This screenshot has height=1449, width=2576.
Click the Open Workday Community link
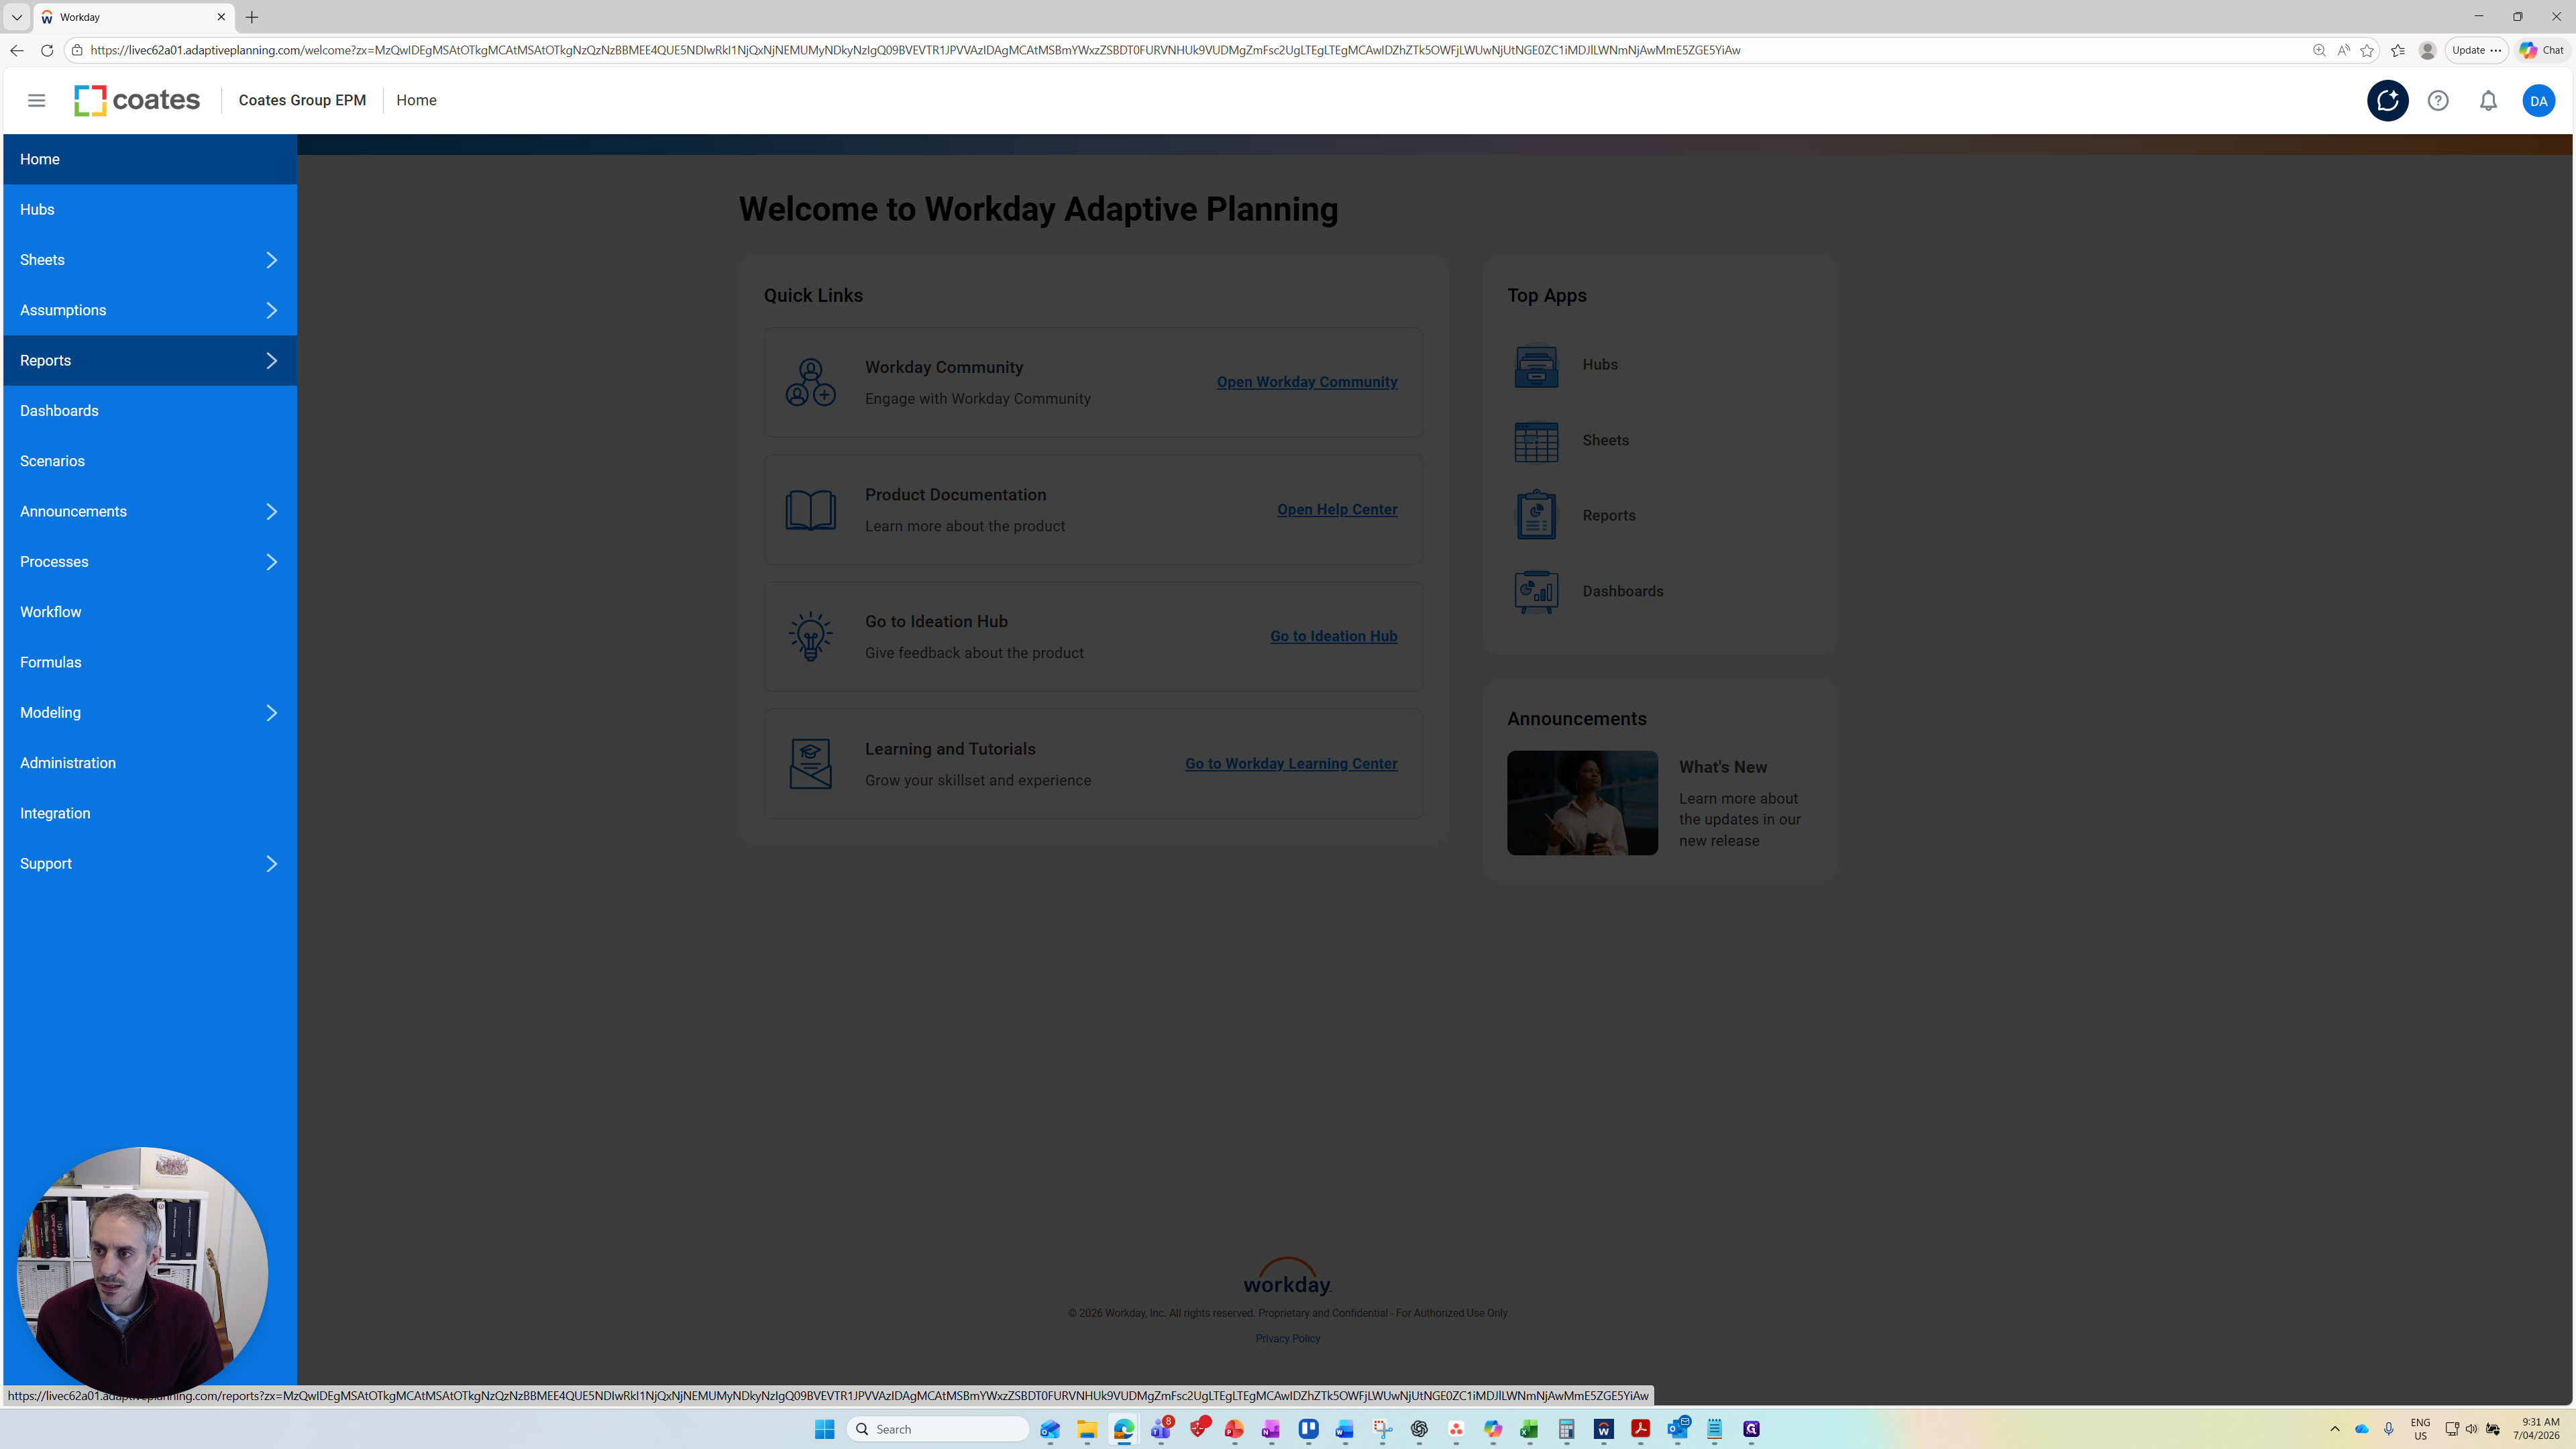1306,382
